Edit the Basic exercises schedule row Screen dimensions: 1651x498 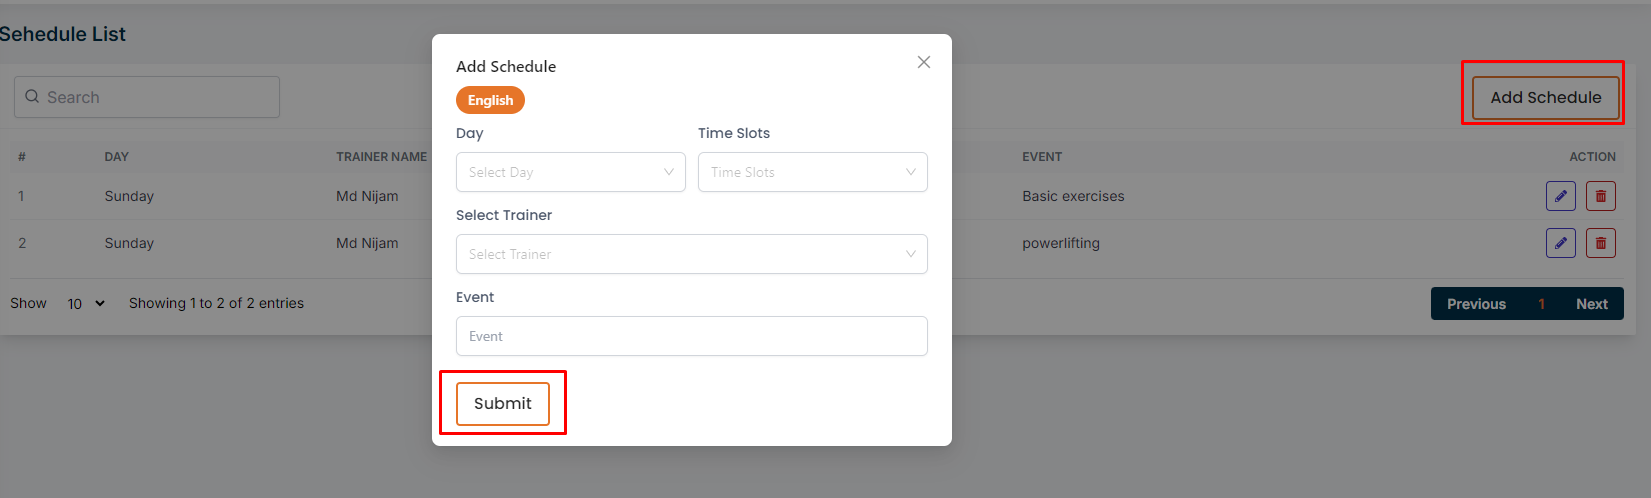tap(1560, 196)
